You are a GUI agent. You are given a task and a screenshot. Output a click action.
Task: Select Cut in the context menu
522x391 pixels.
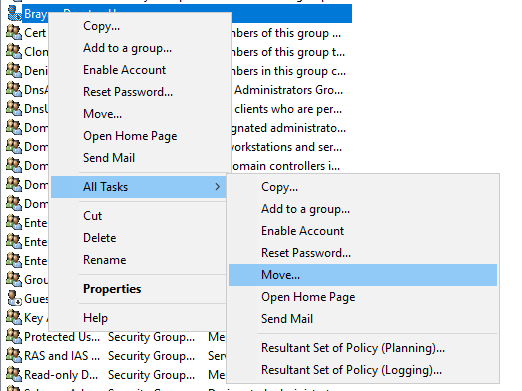[x=92, y=216]
